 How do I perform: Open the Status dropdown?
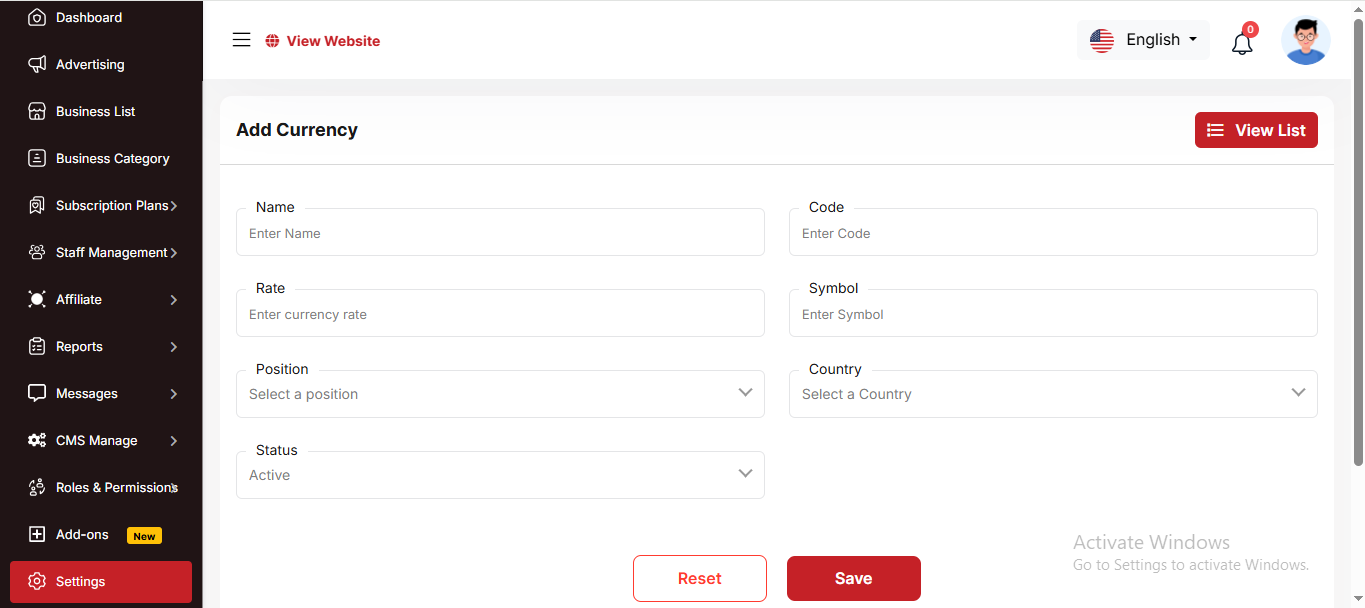click(500, 475)
